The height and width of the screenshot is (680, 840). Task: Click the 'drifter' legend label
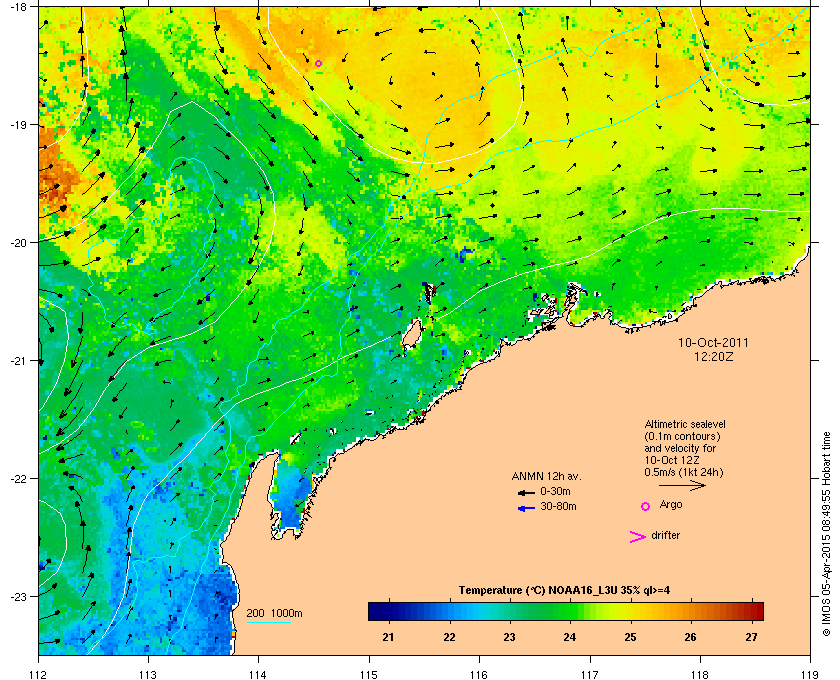pos(665,535)
